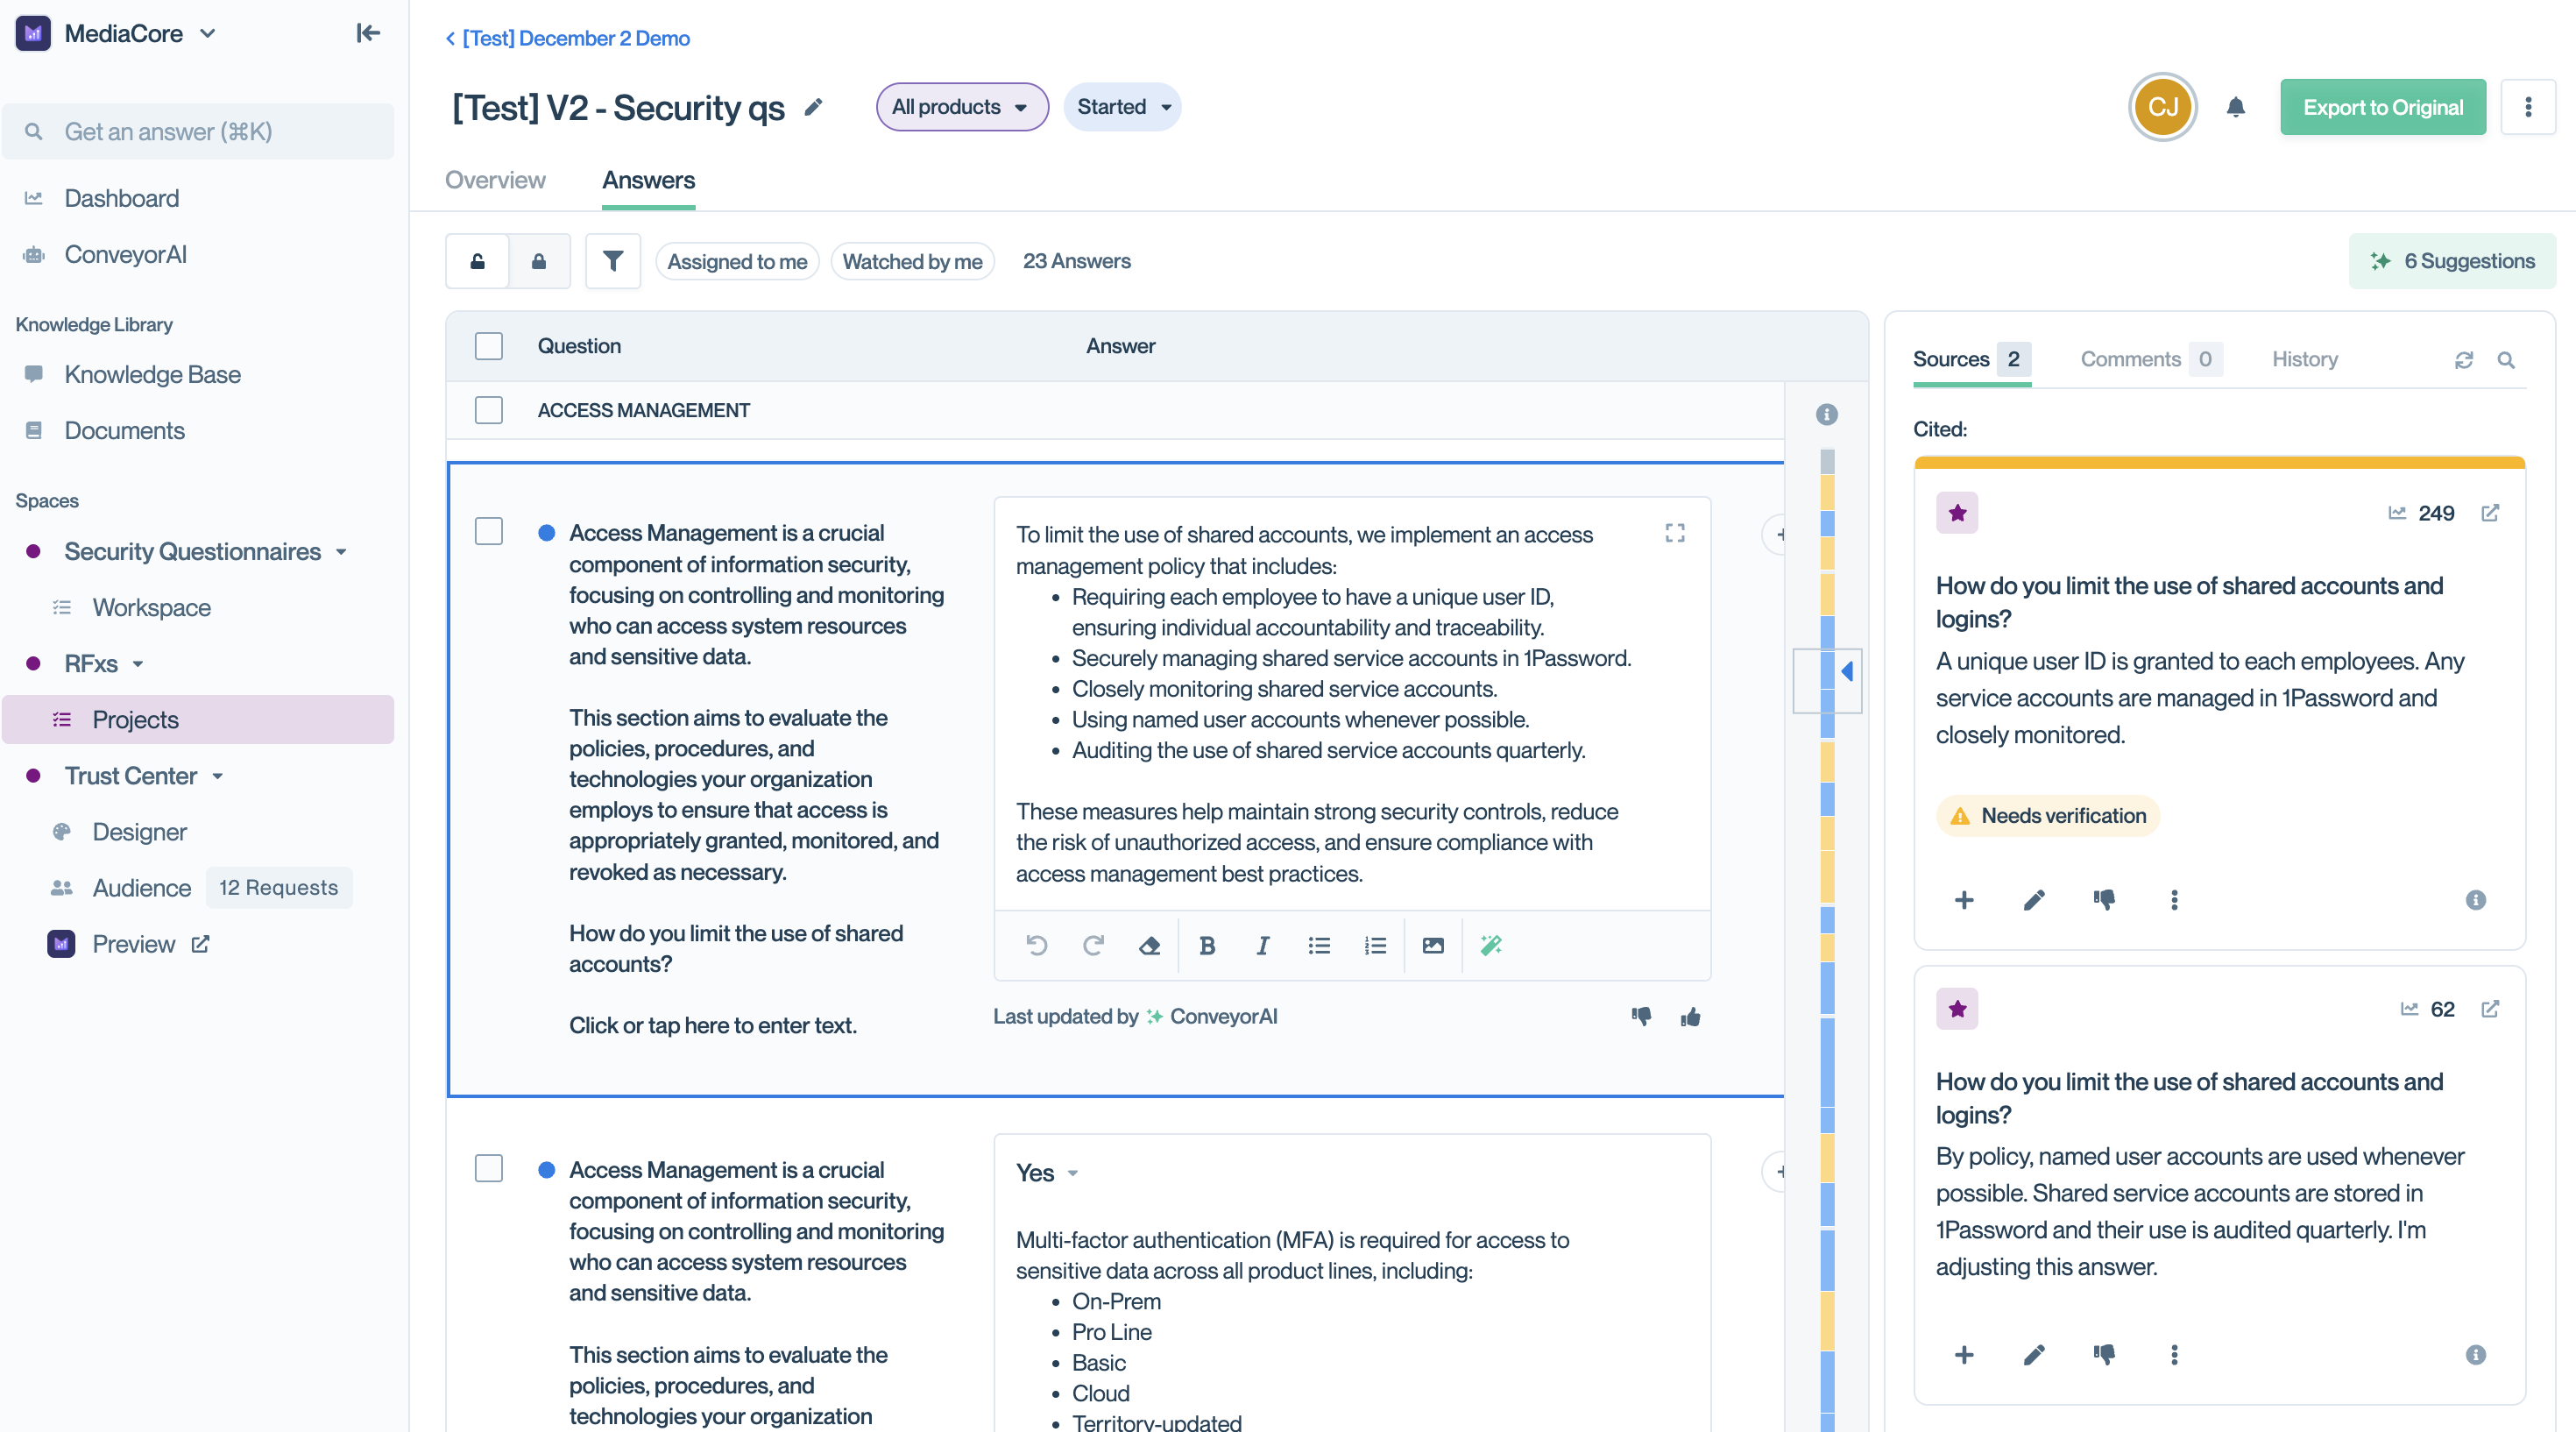This screenshot has width=2576, height=1432.
Task: Click the filter funnel icon
Action: (612, 261)
